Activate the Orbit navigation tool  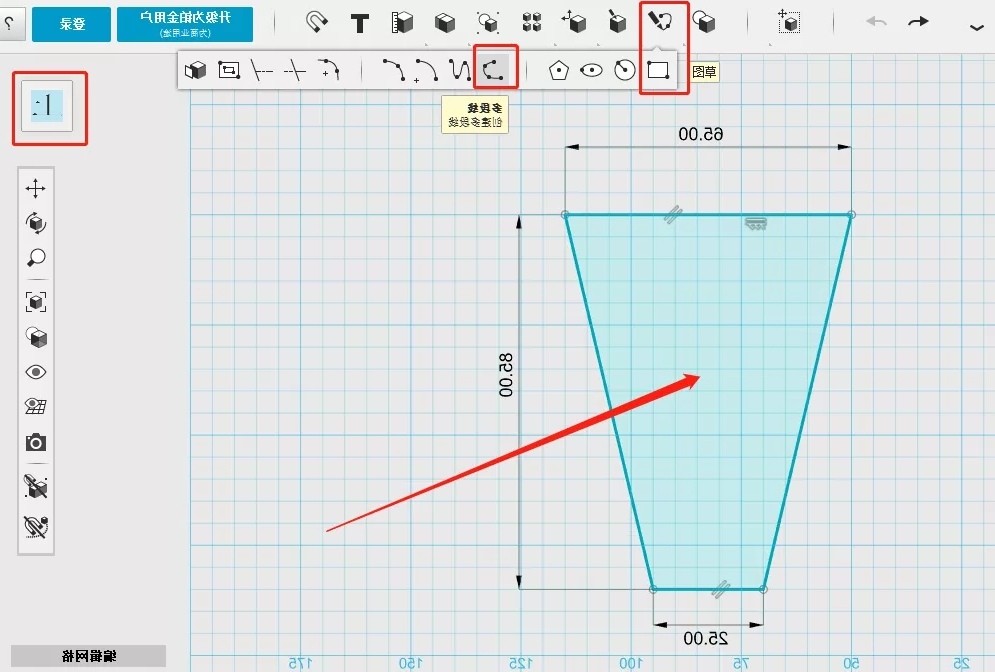36,223
